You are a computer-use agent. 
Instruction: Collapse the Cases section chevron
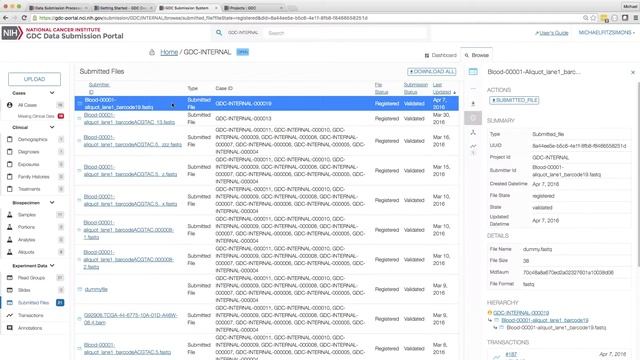point(52,93)
